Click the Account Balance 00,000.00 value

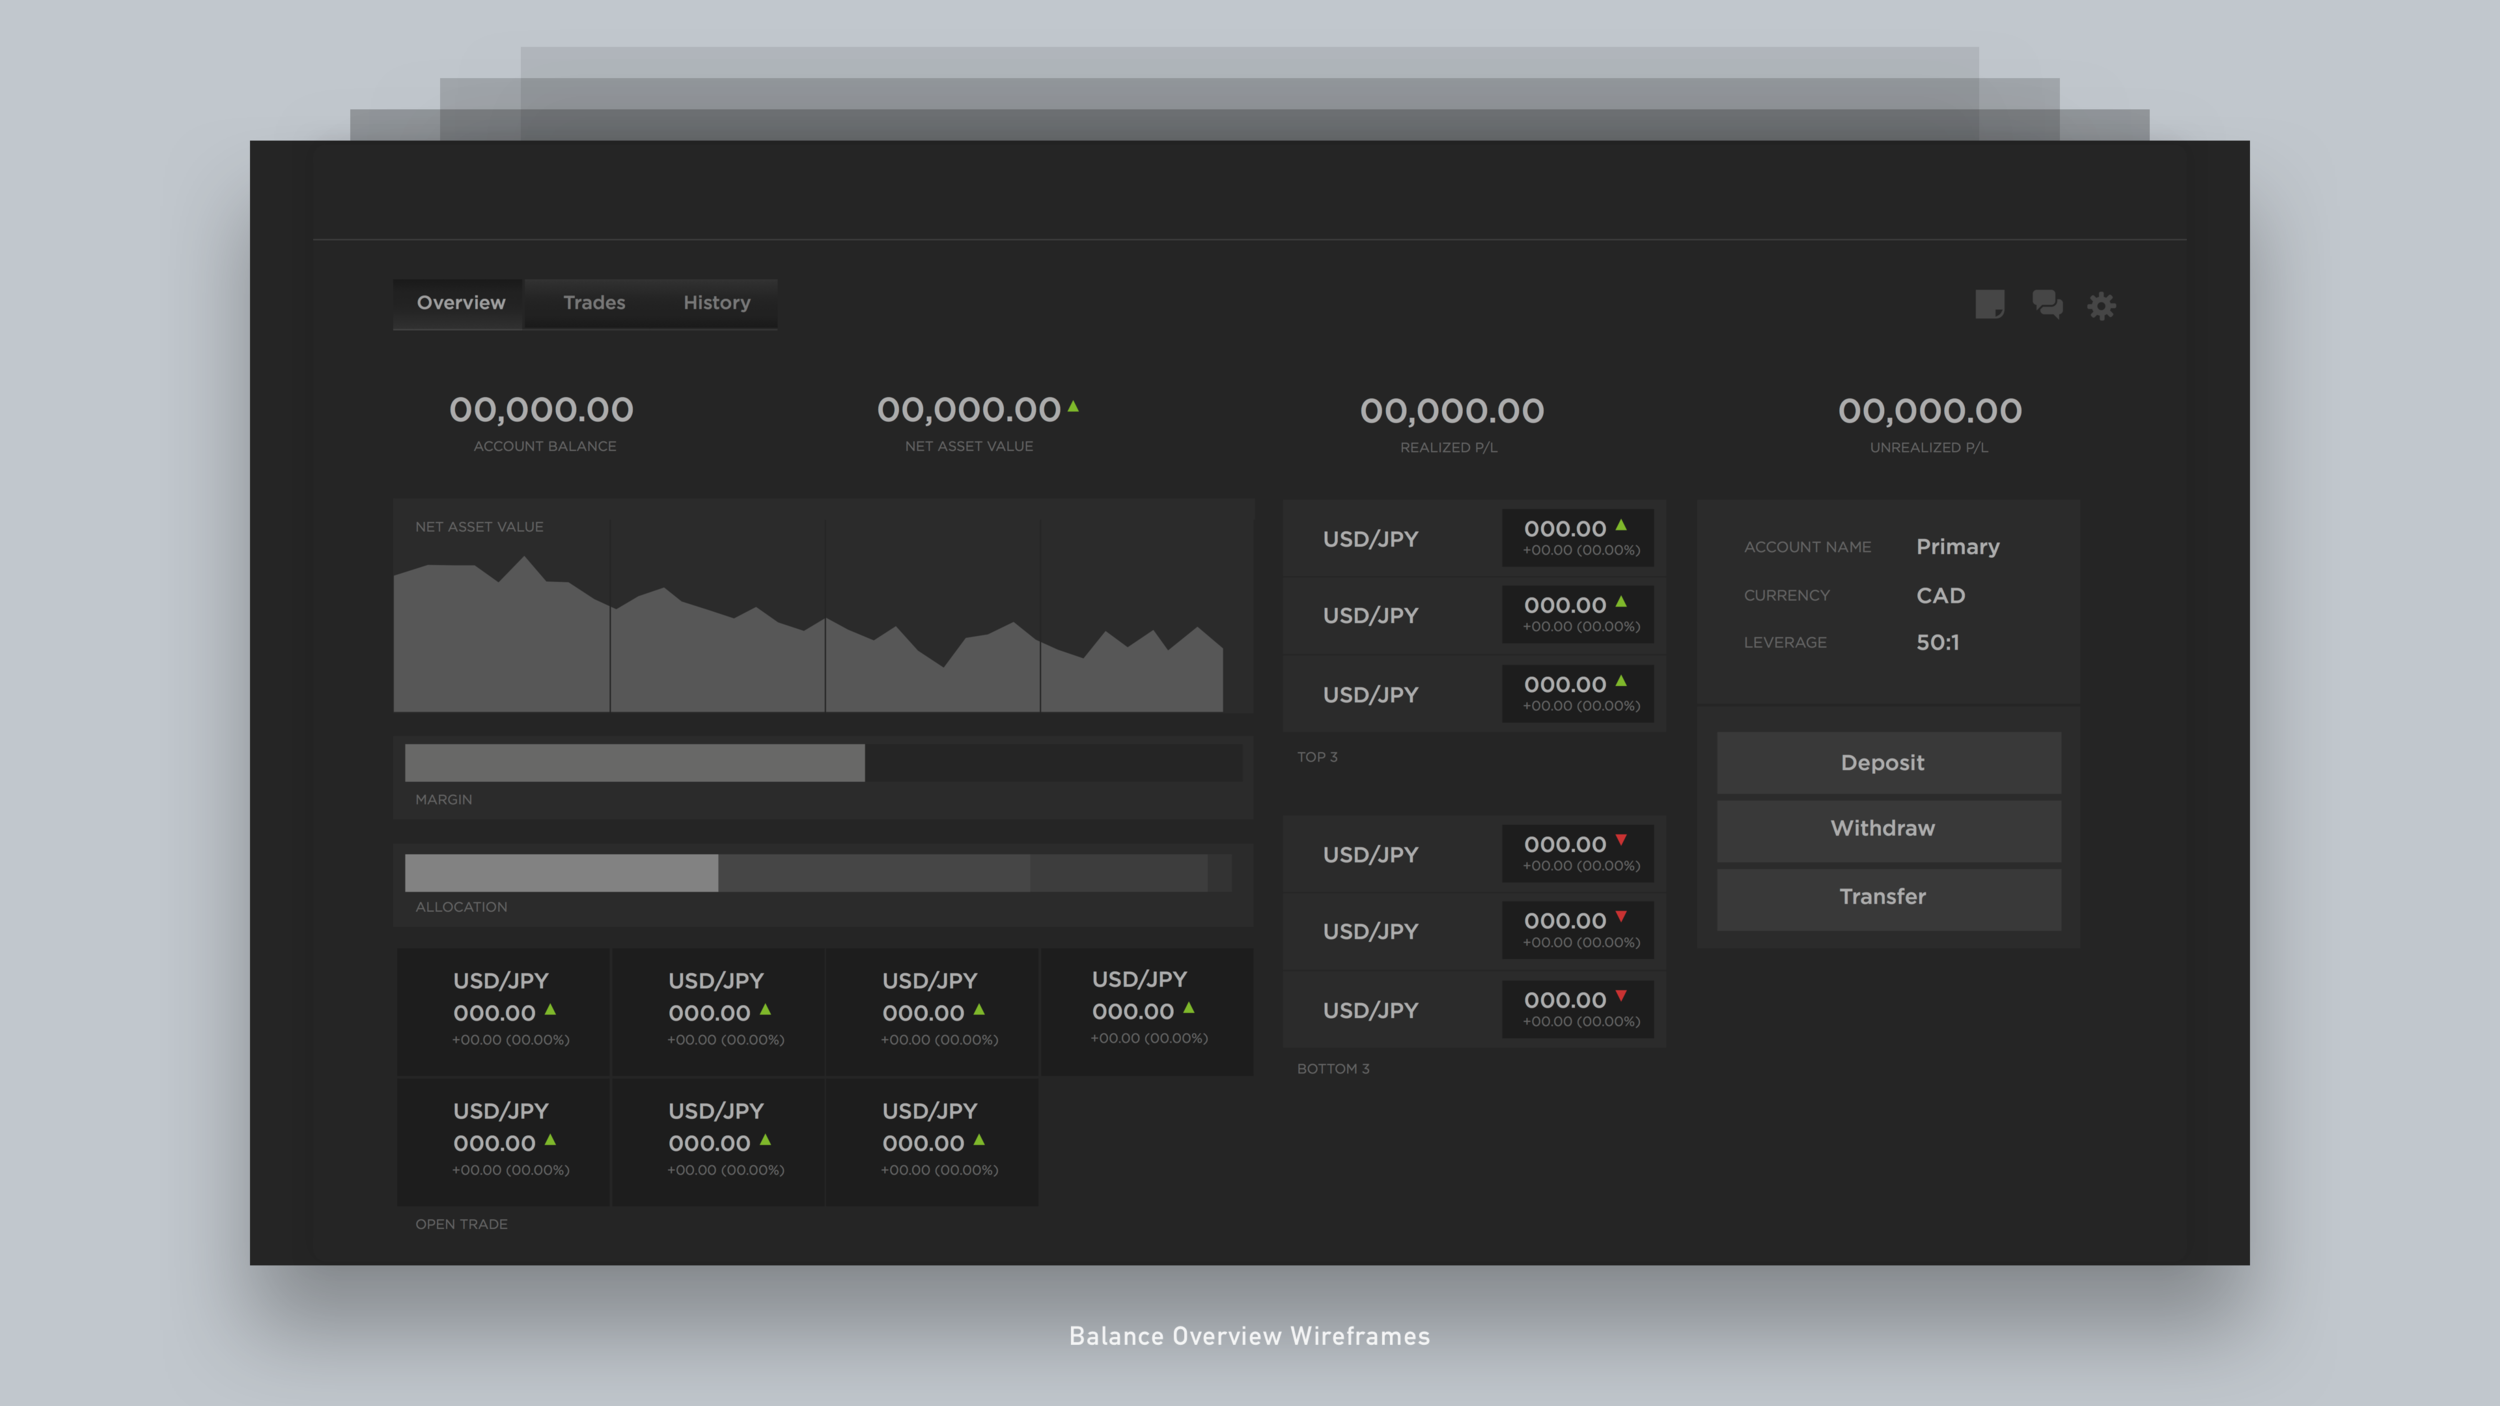pyautogui.click(x=541, y=409)
